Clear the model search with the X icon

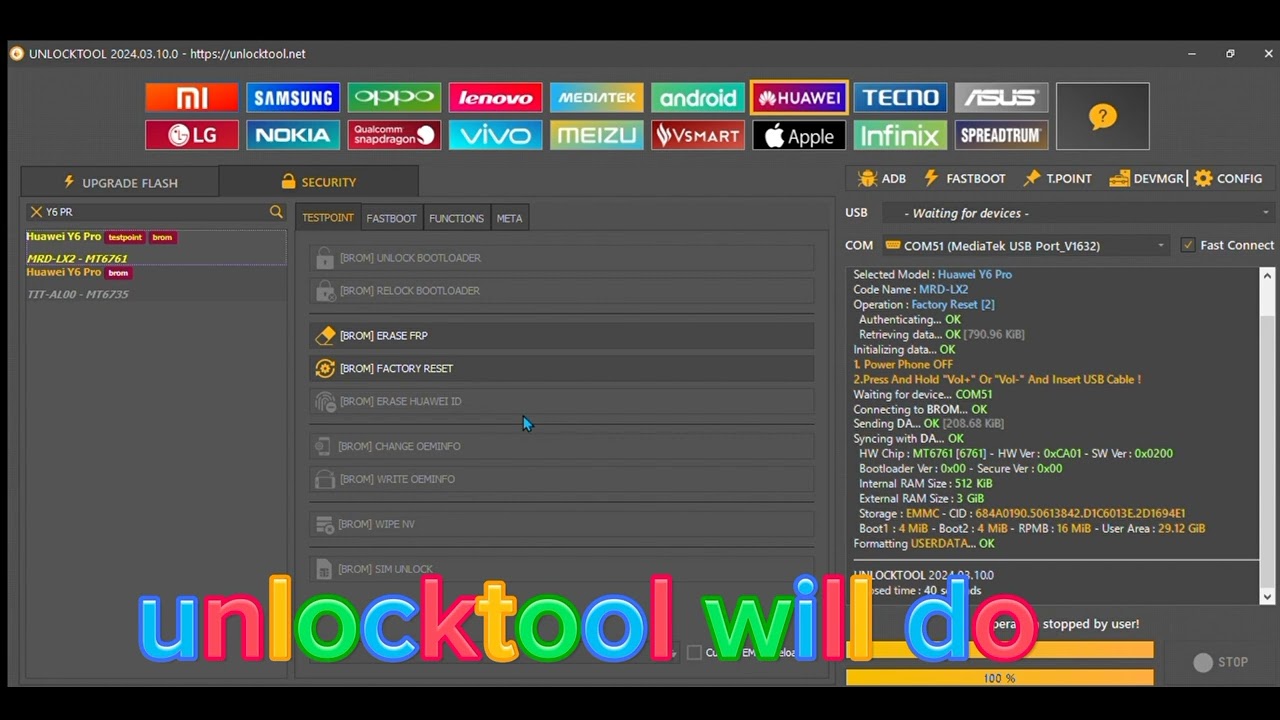click(36, 212)
